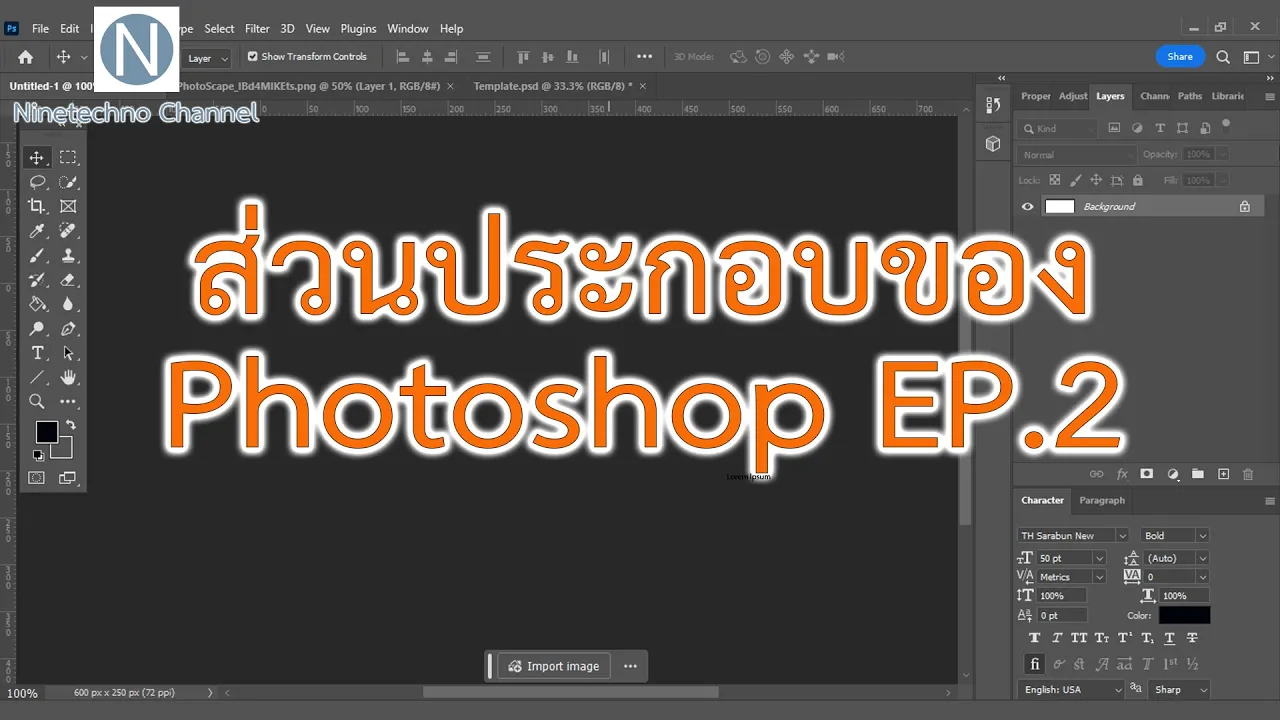
Task: Toggle Strikethrough text style
Action: tap(1192, 638)
